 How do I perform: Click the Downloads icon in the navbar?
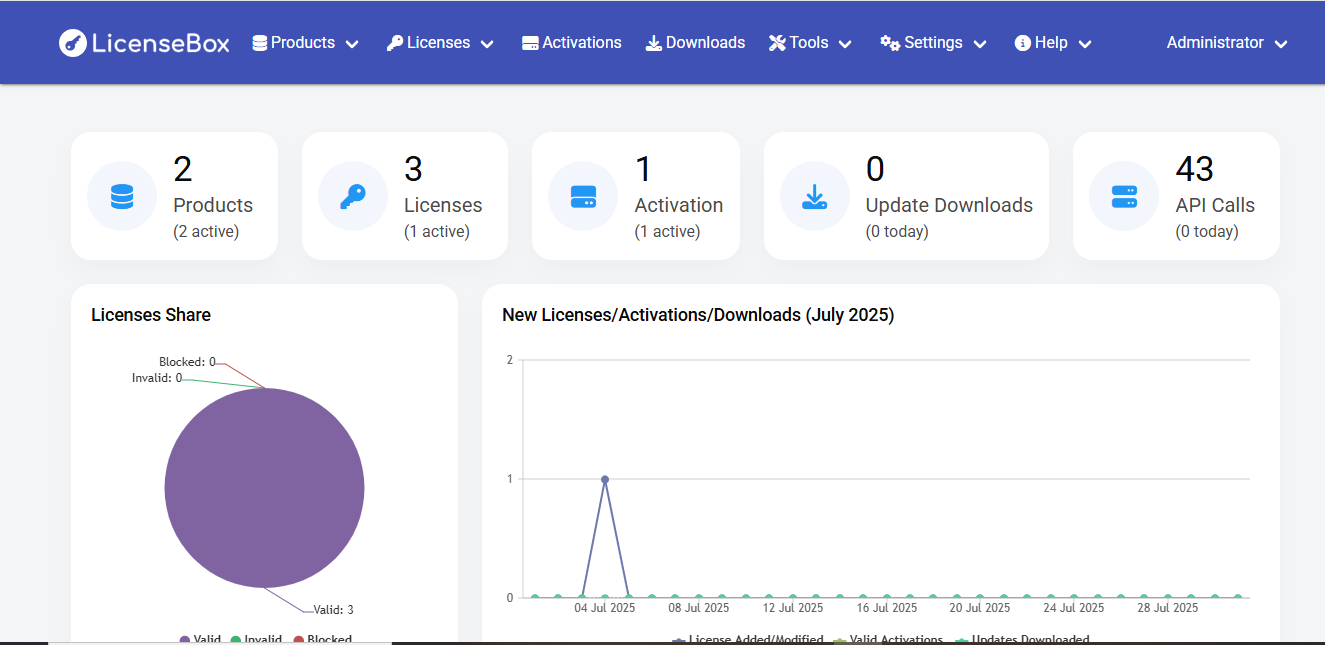tap(653, 42)
